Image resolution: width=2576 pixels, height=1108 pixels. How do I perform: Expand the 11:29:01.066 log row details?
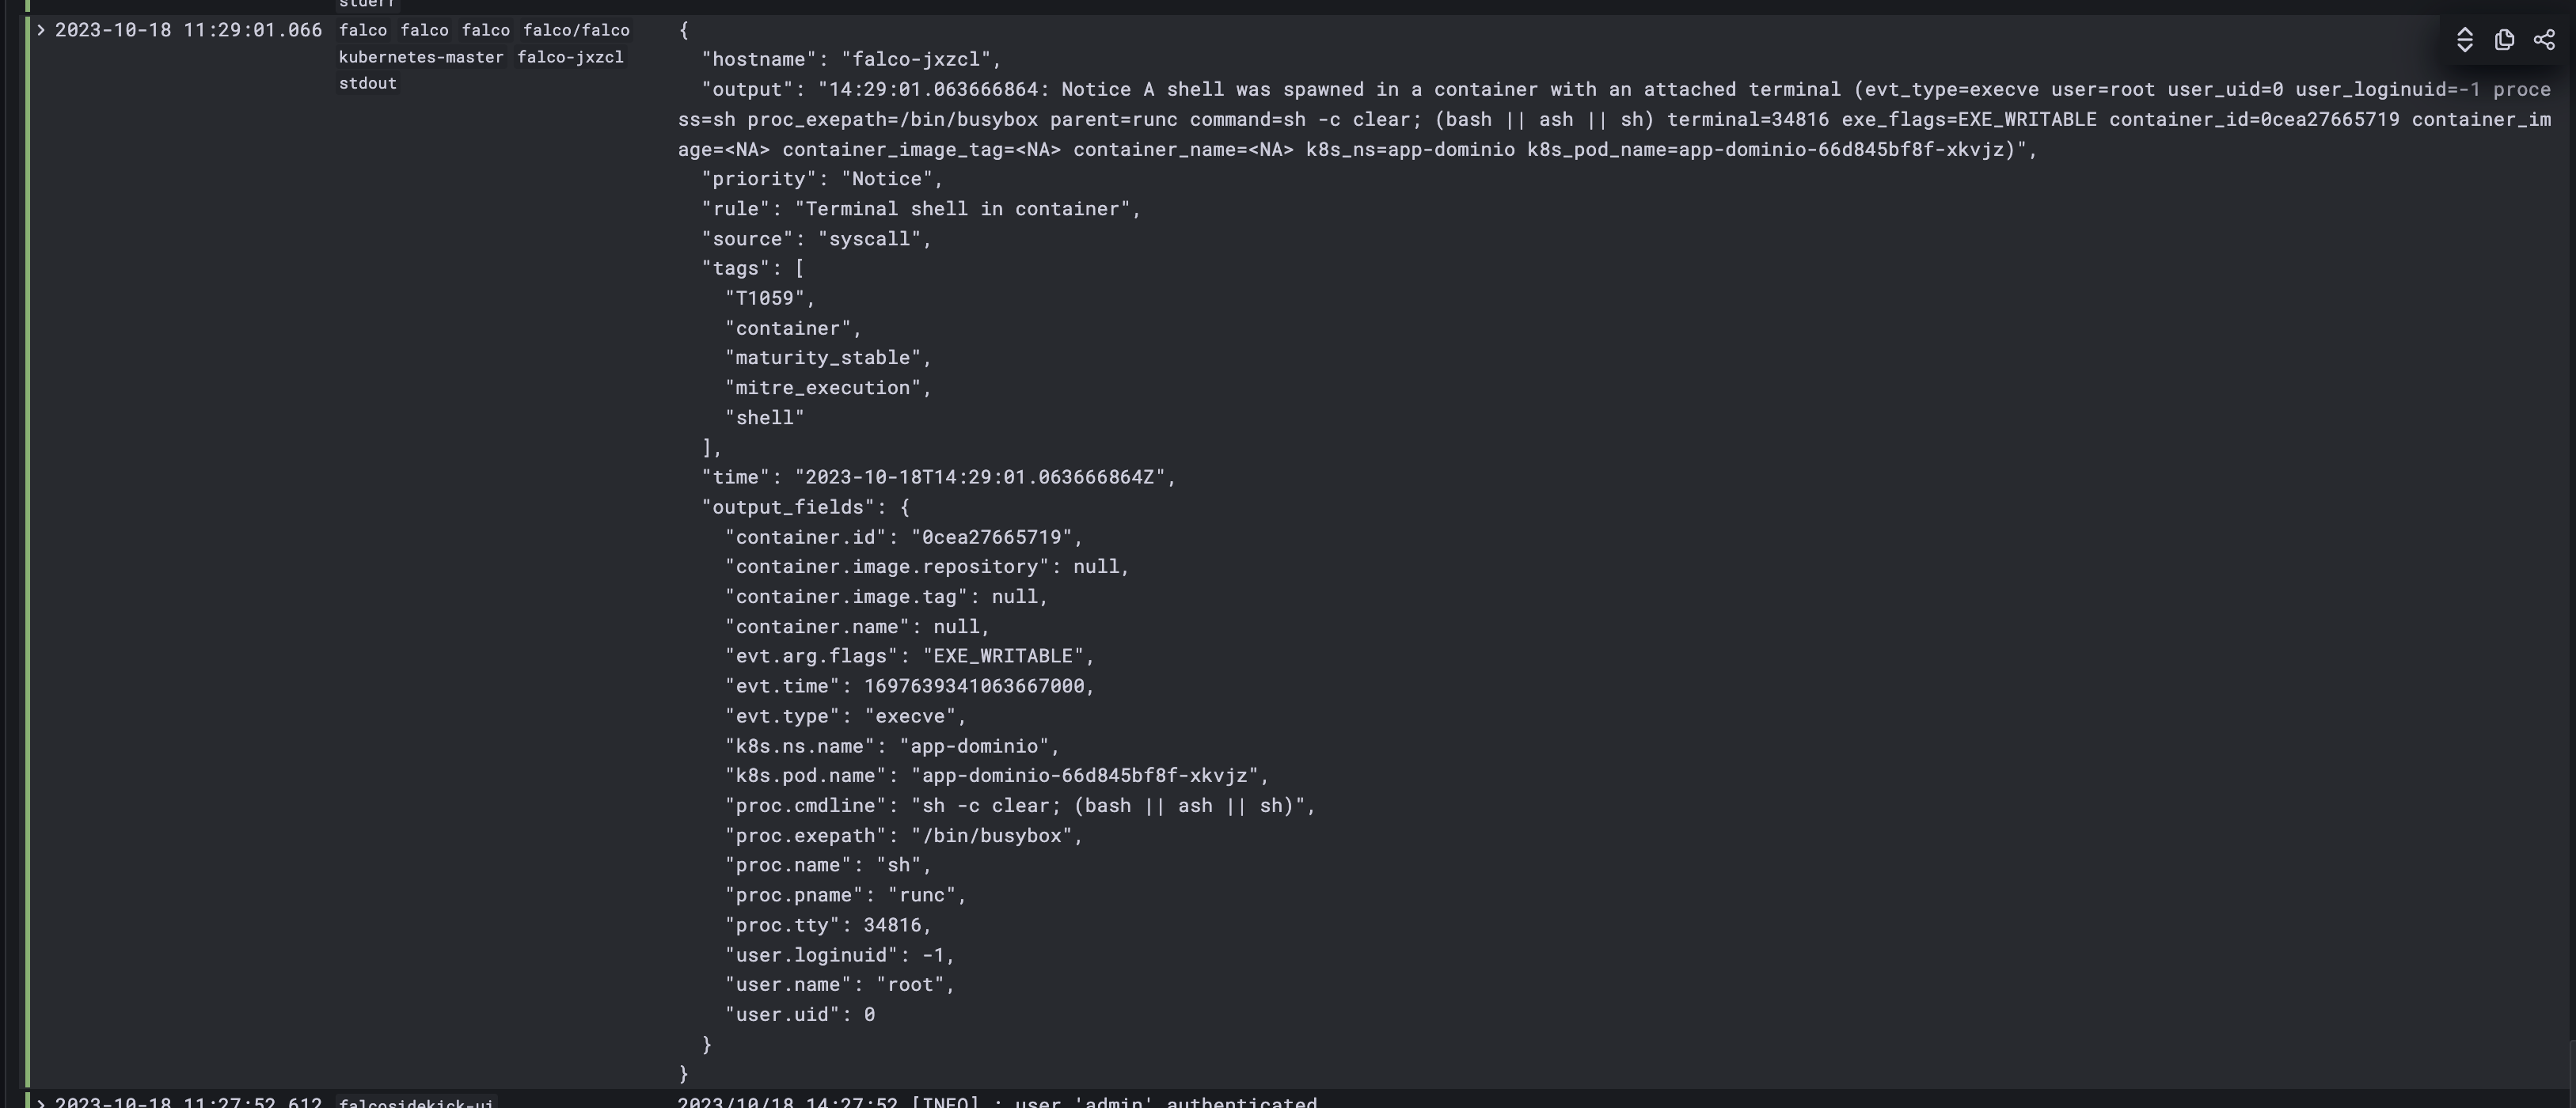41,30
